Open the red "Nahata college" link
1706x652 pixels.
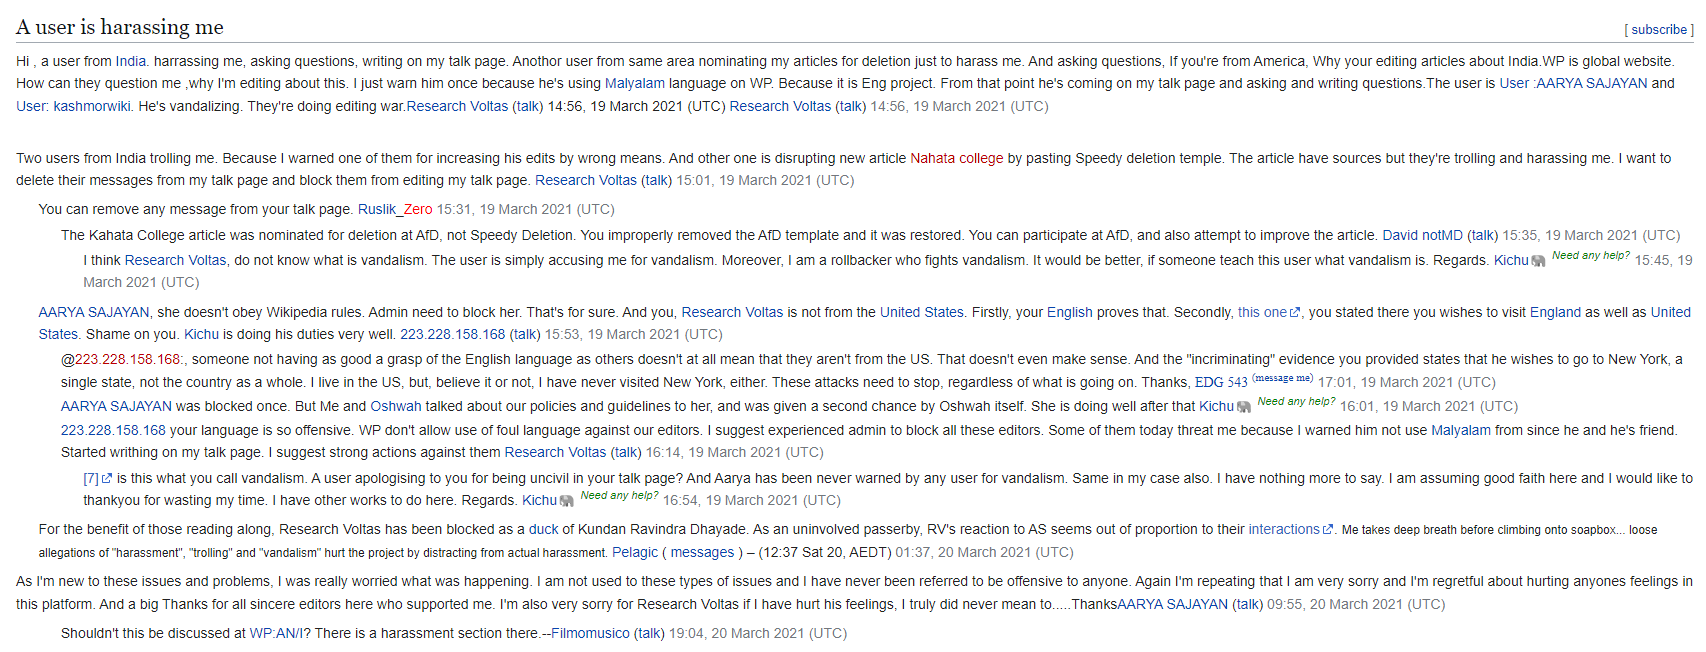point(956,158)
